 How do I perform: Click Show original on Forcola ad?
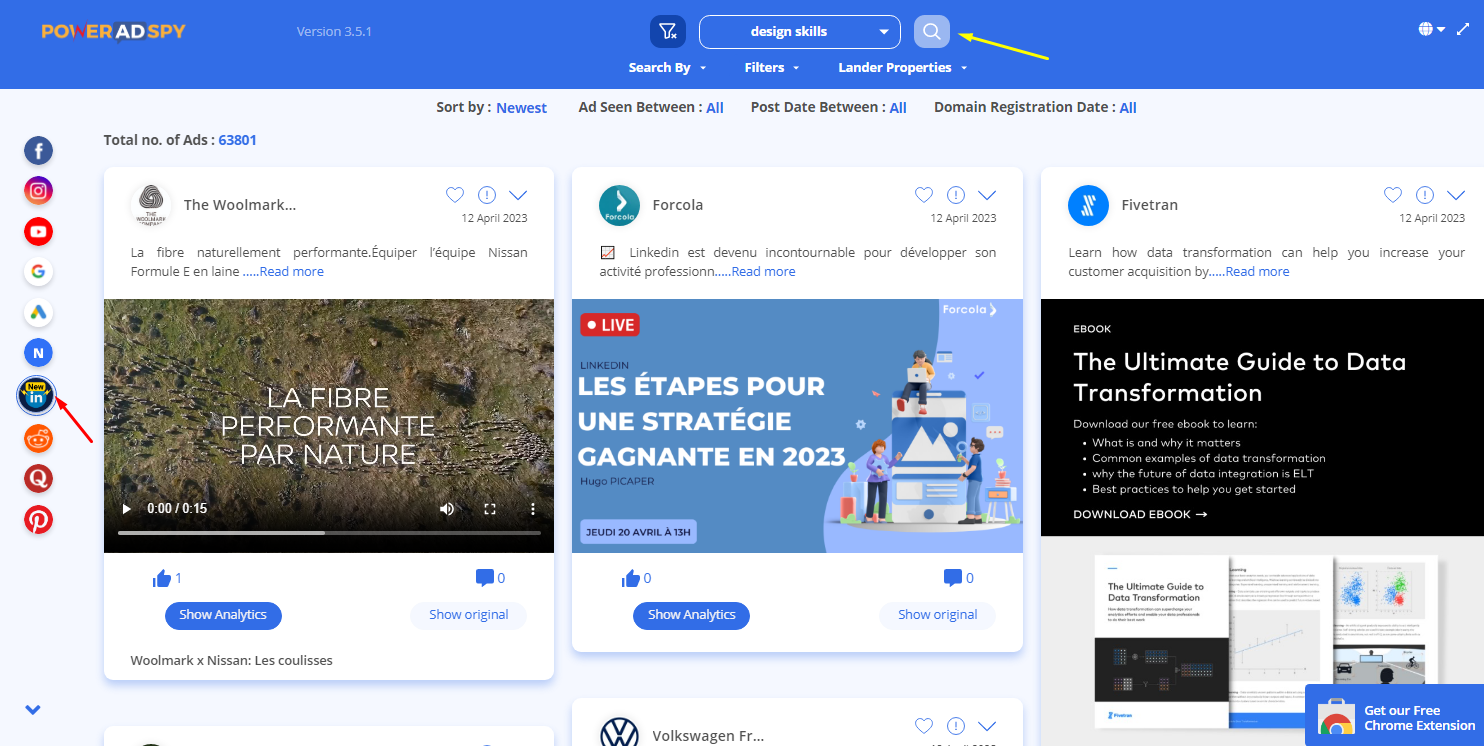pos(937,615)
